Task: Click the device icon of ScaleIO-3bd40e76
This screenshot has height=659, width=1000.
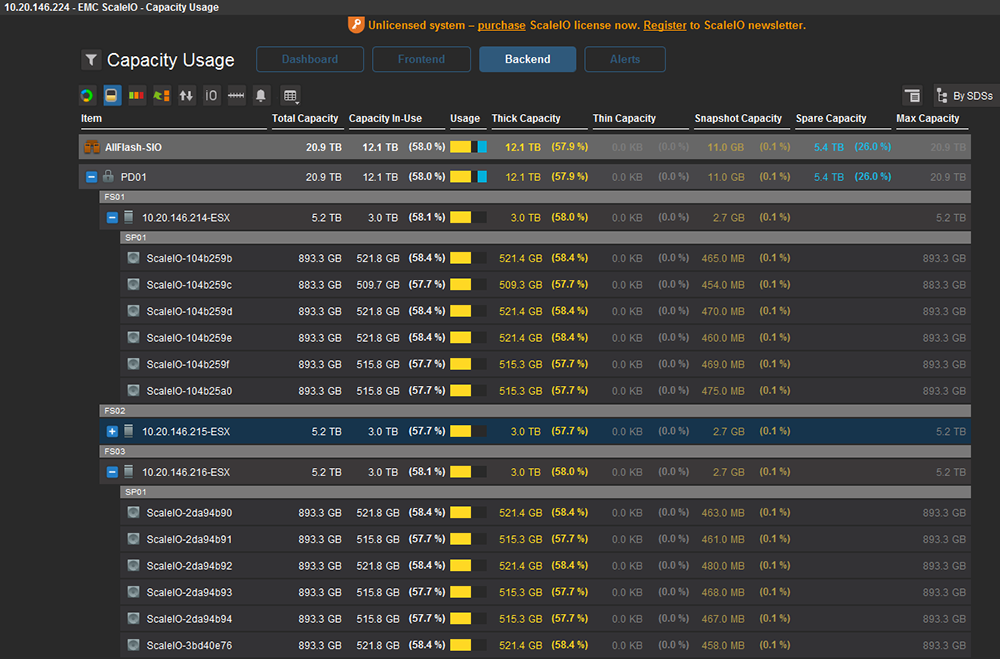Action: click(133, 645)
